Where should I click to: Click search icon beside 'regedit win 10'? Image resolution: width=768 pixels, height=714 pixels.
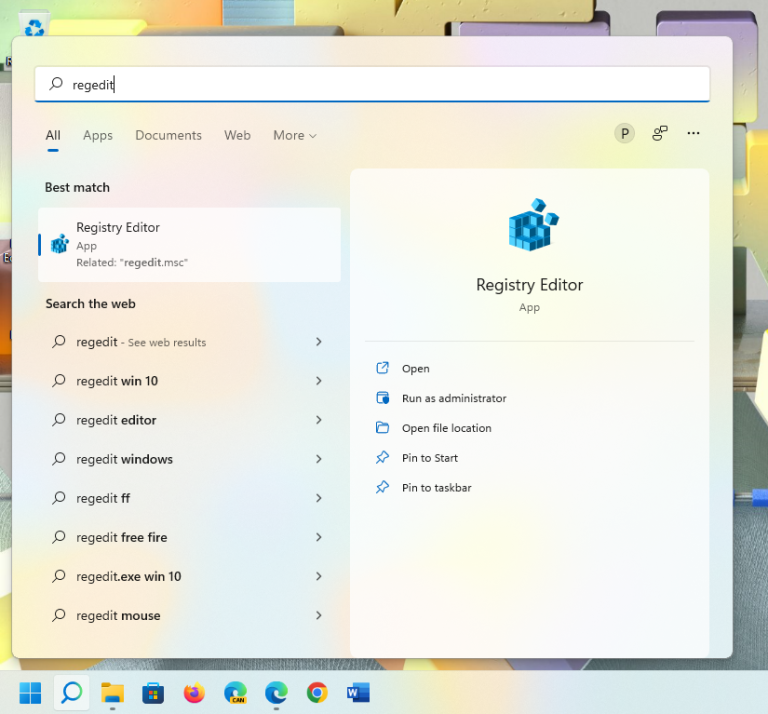click(59, 380)
